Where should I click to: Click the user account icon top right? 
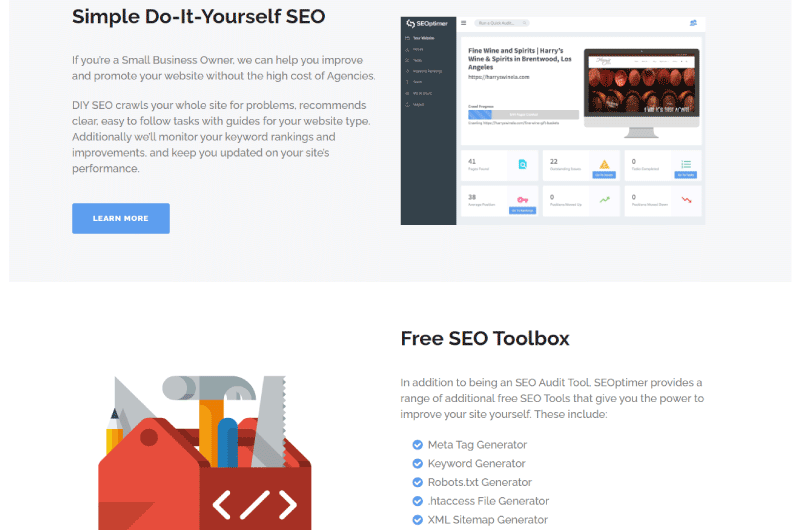click(x=693, y=23)
